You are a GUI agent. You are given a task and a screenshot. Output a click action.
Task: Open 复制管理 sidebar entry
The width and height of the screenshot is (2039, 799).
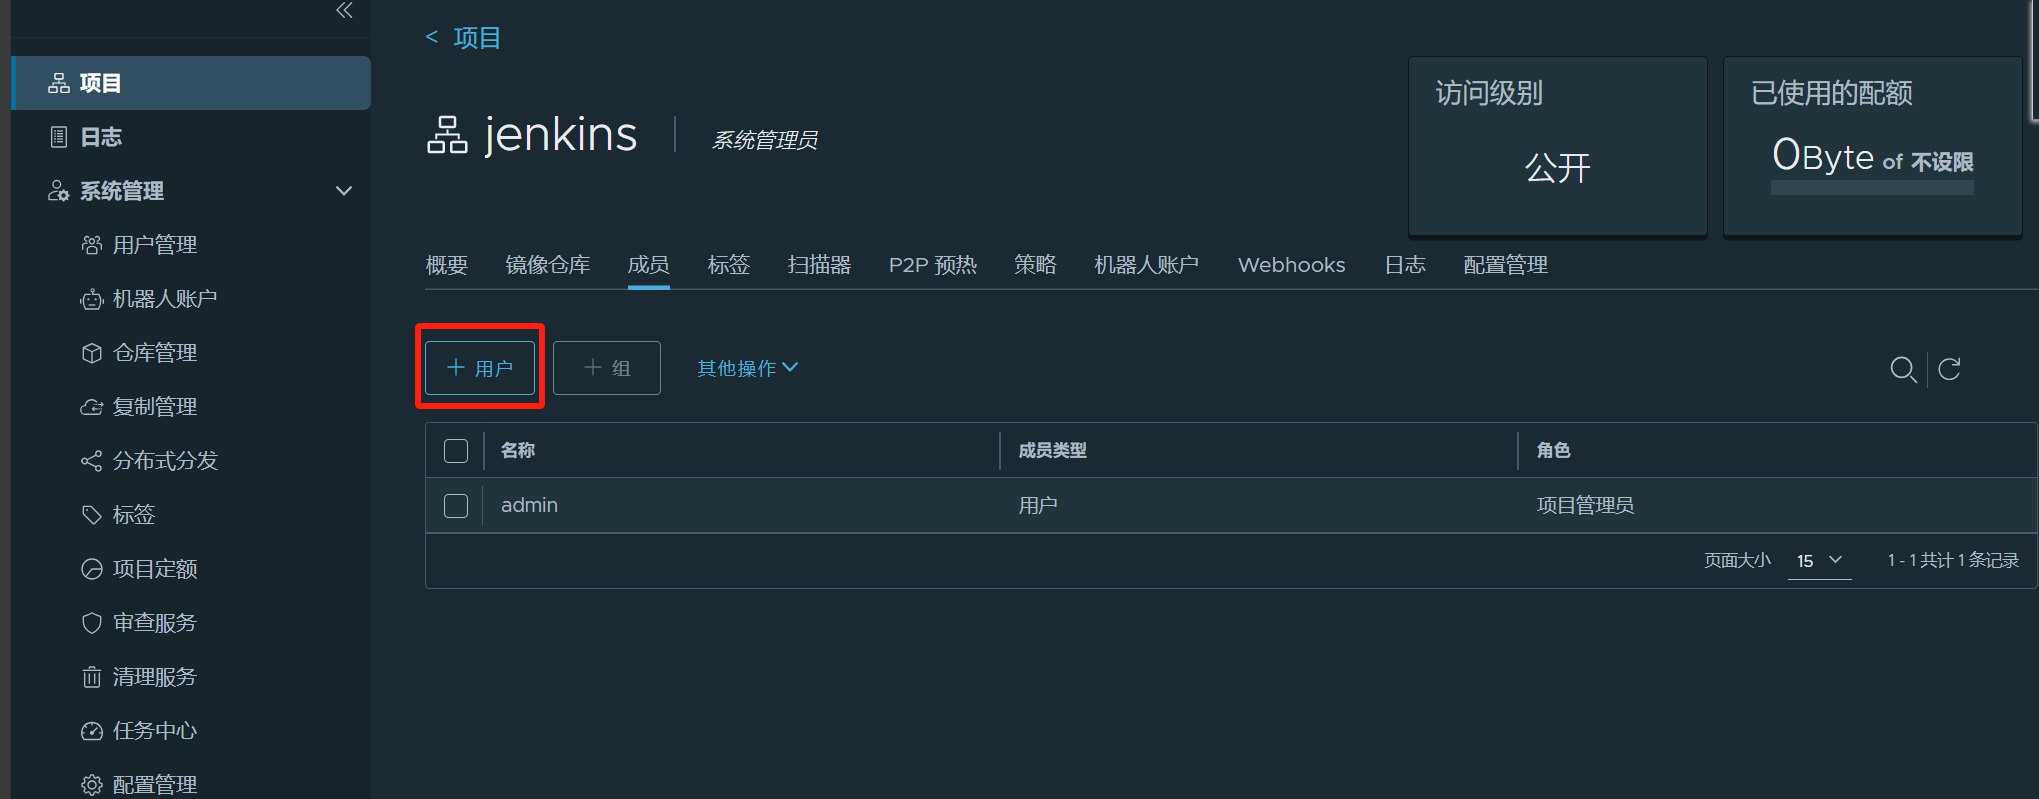[x=154, y=407]
